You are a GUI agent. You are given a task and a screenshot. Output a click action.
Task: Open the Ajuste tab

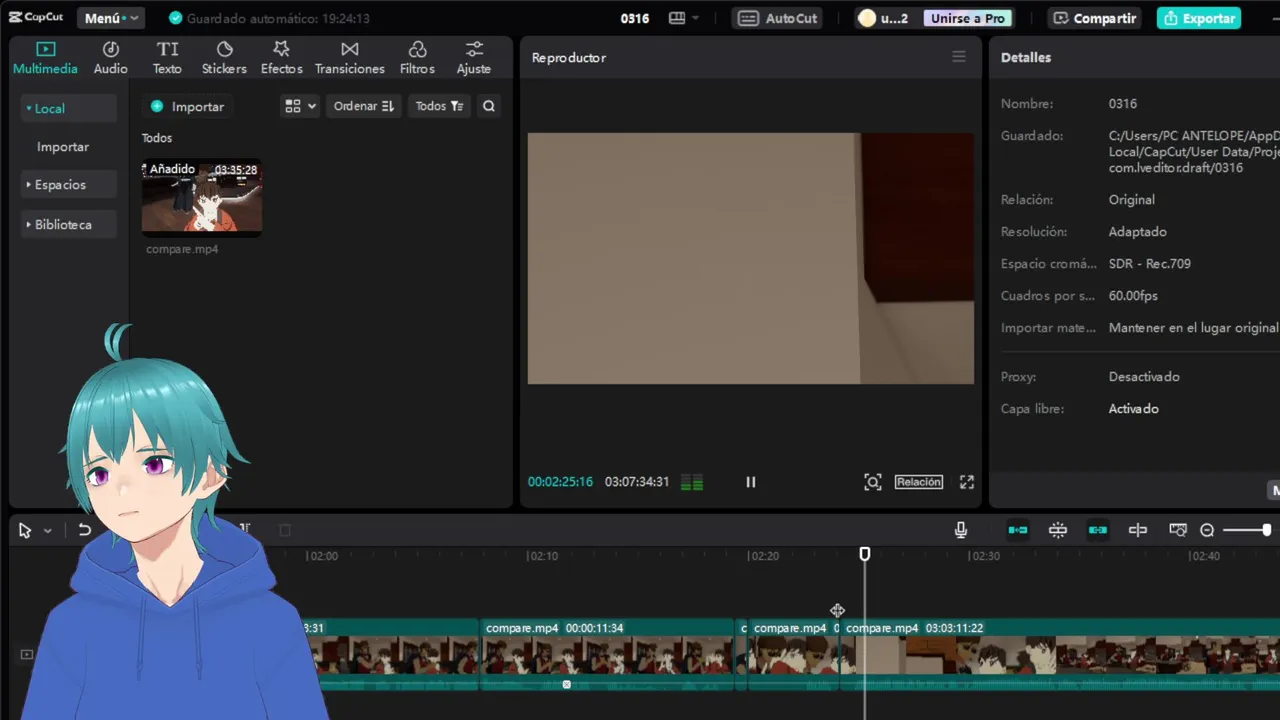(x=474, y=58)
